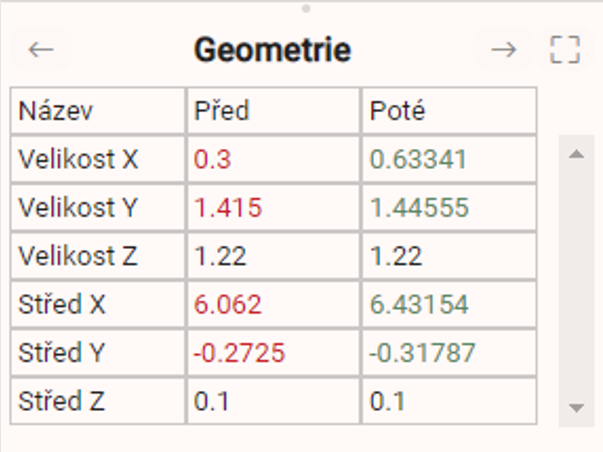603x452 pixels.
Task: Click the 6.43154 value in the Poté column
Action: click(419, 305)
